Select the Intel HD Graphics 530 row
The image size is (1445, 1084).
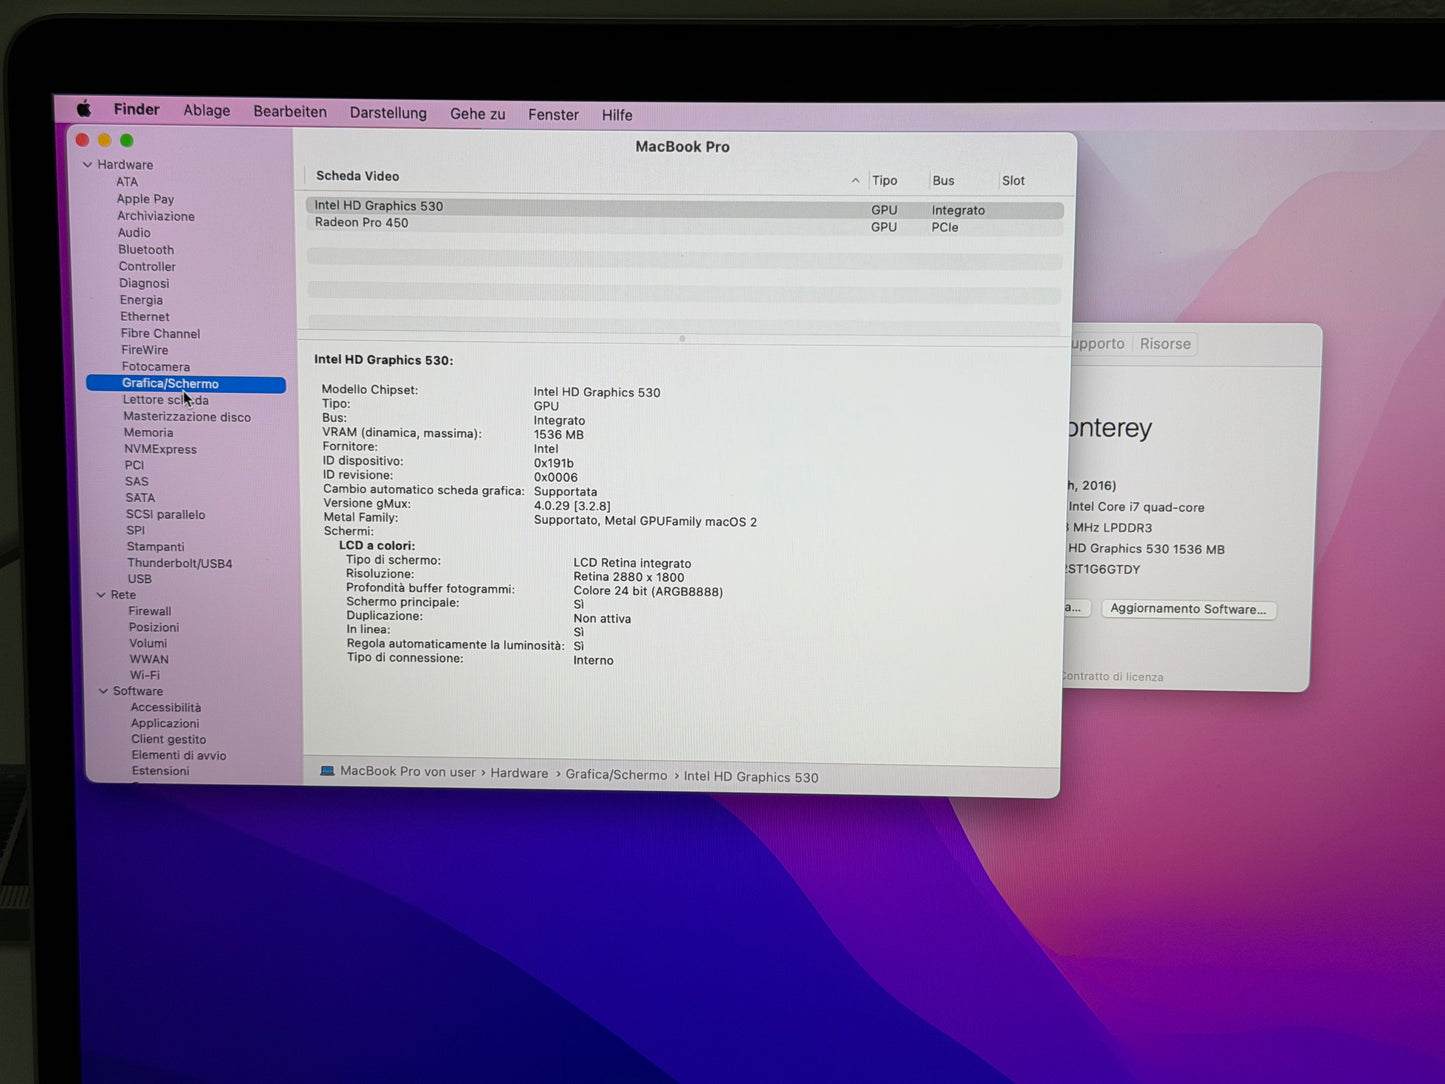tap(684, 208)
